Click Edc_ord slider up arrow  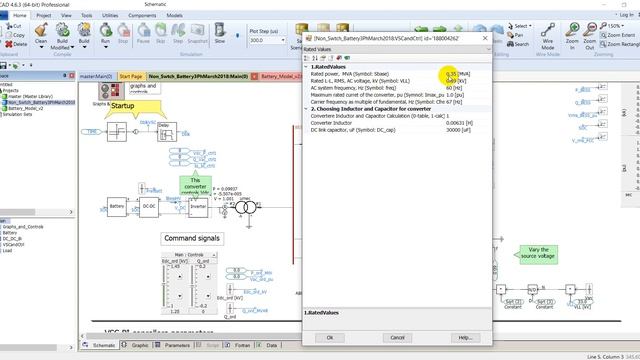coord(180,277)
